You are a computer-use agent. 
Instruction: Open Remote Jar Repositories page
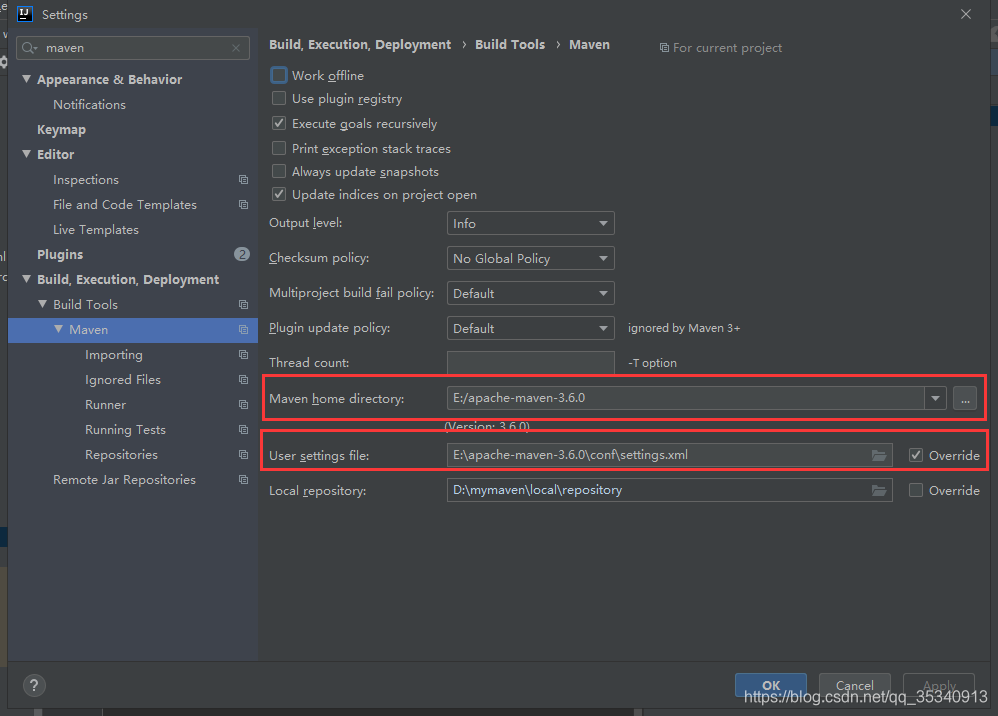click(x=124, y=479)
